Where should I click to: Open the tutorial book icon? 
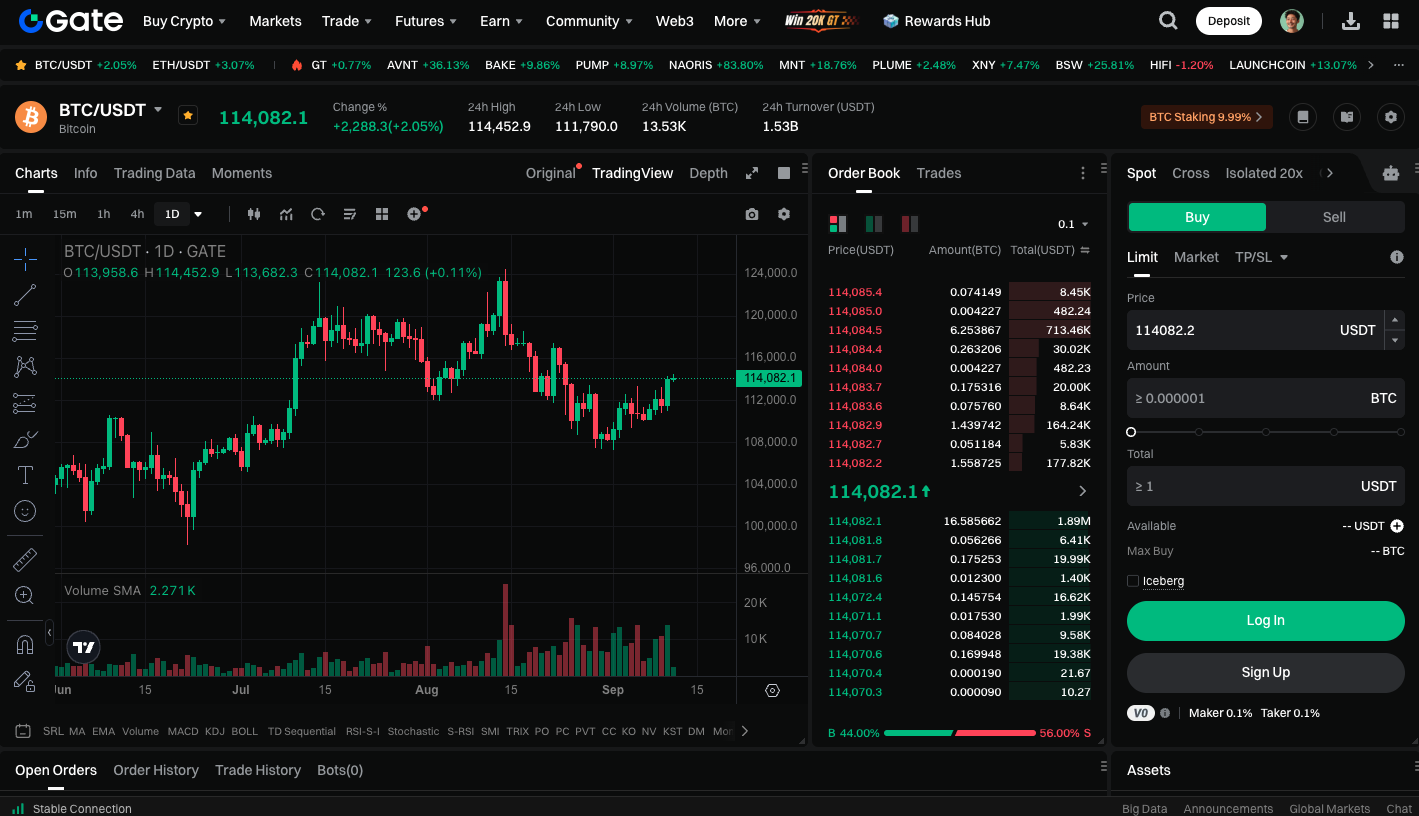(x=1347, y=117)
